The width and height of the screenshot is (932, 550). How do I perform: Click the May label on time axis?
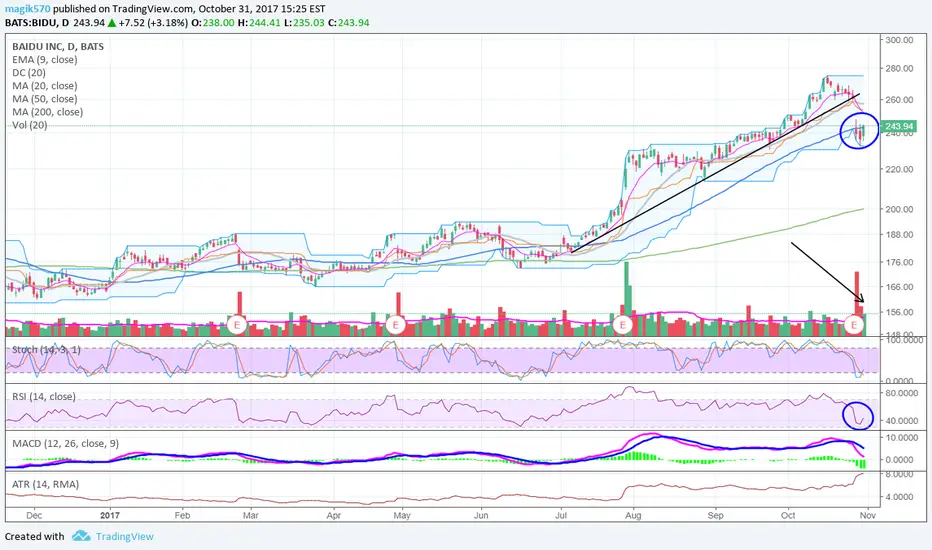402,515
